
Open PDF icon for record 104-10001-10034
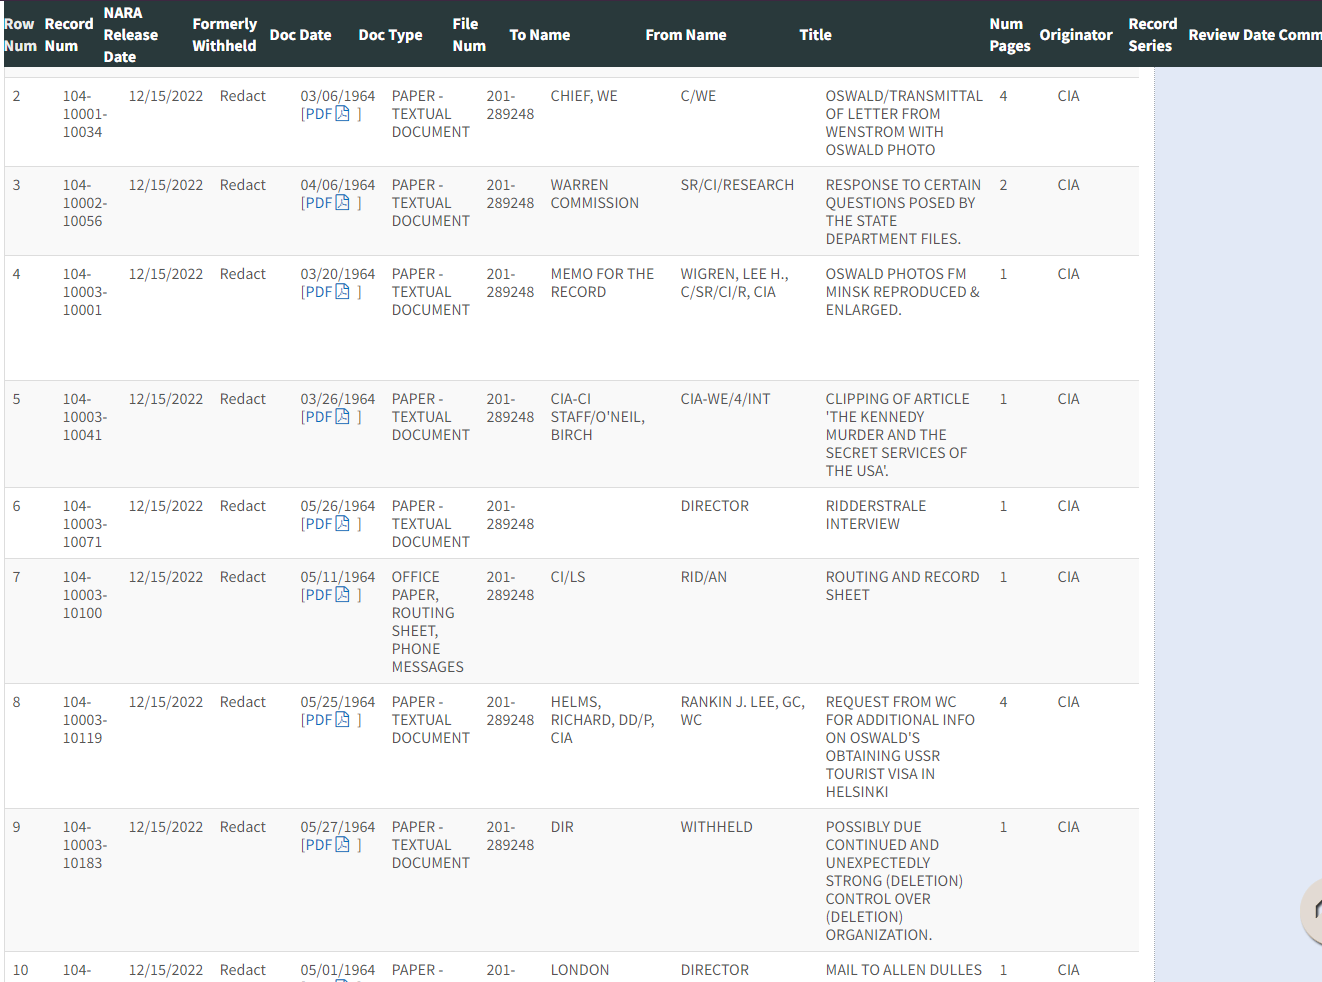342,114
